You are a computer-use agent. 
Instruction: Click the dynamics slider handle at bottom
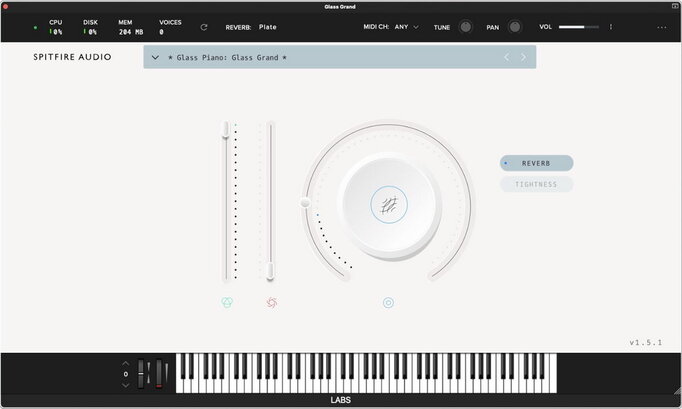click(x=270, y=271)
